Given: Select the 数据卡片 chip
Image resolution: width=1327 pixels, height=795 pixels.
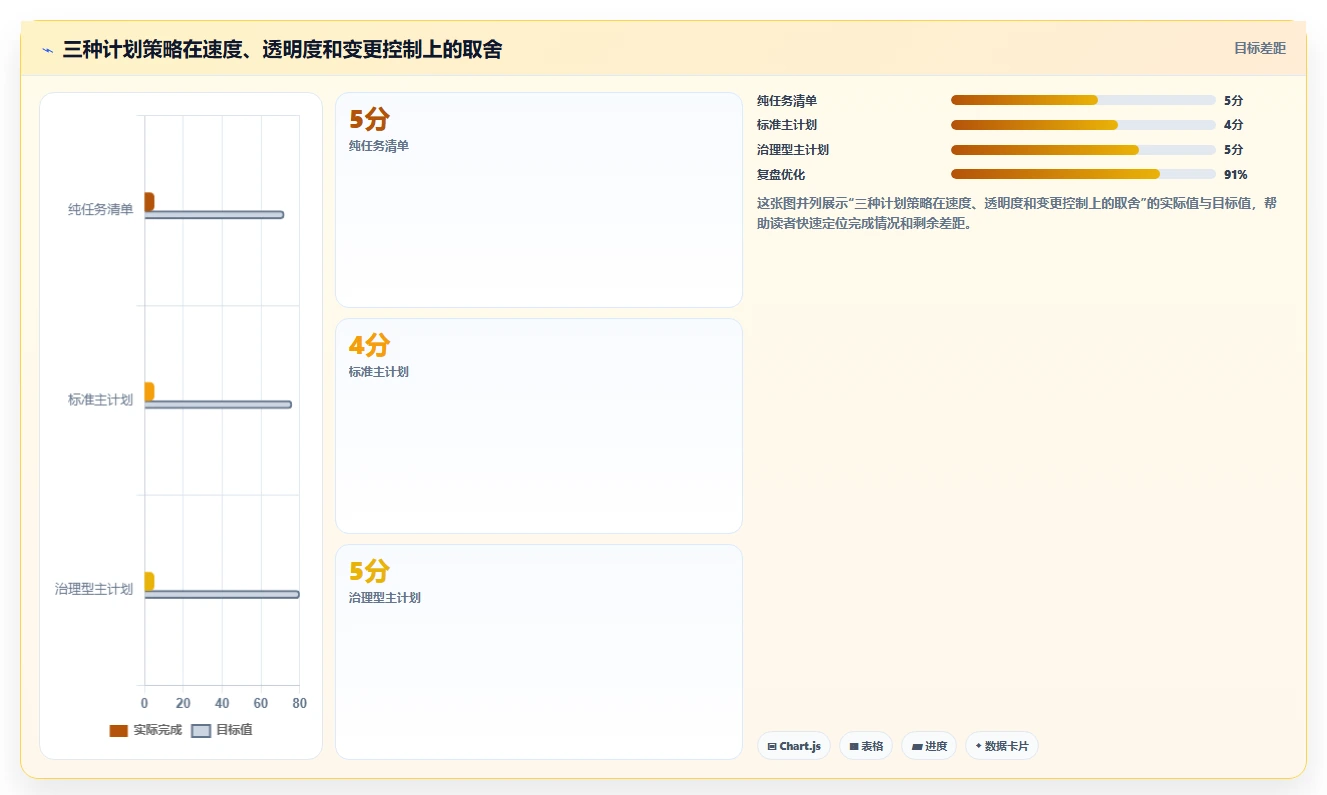Looking at the screenshot, I should [1002, 746].
